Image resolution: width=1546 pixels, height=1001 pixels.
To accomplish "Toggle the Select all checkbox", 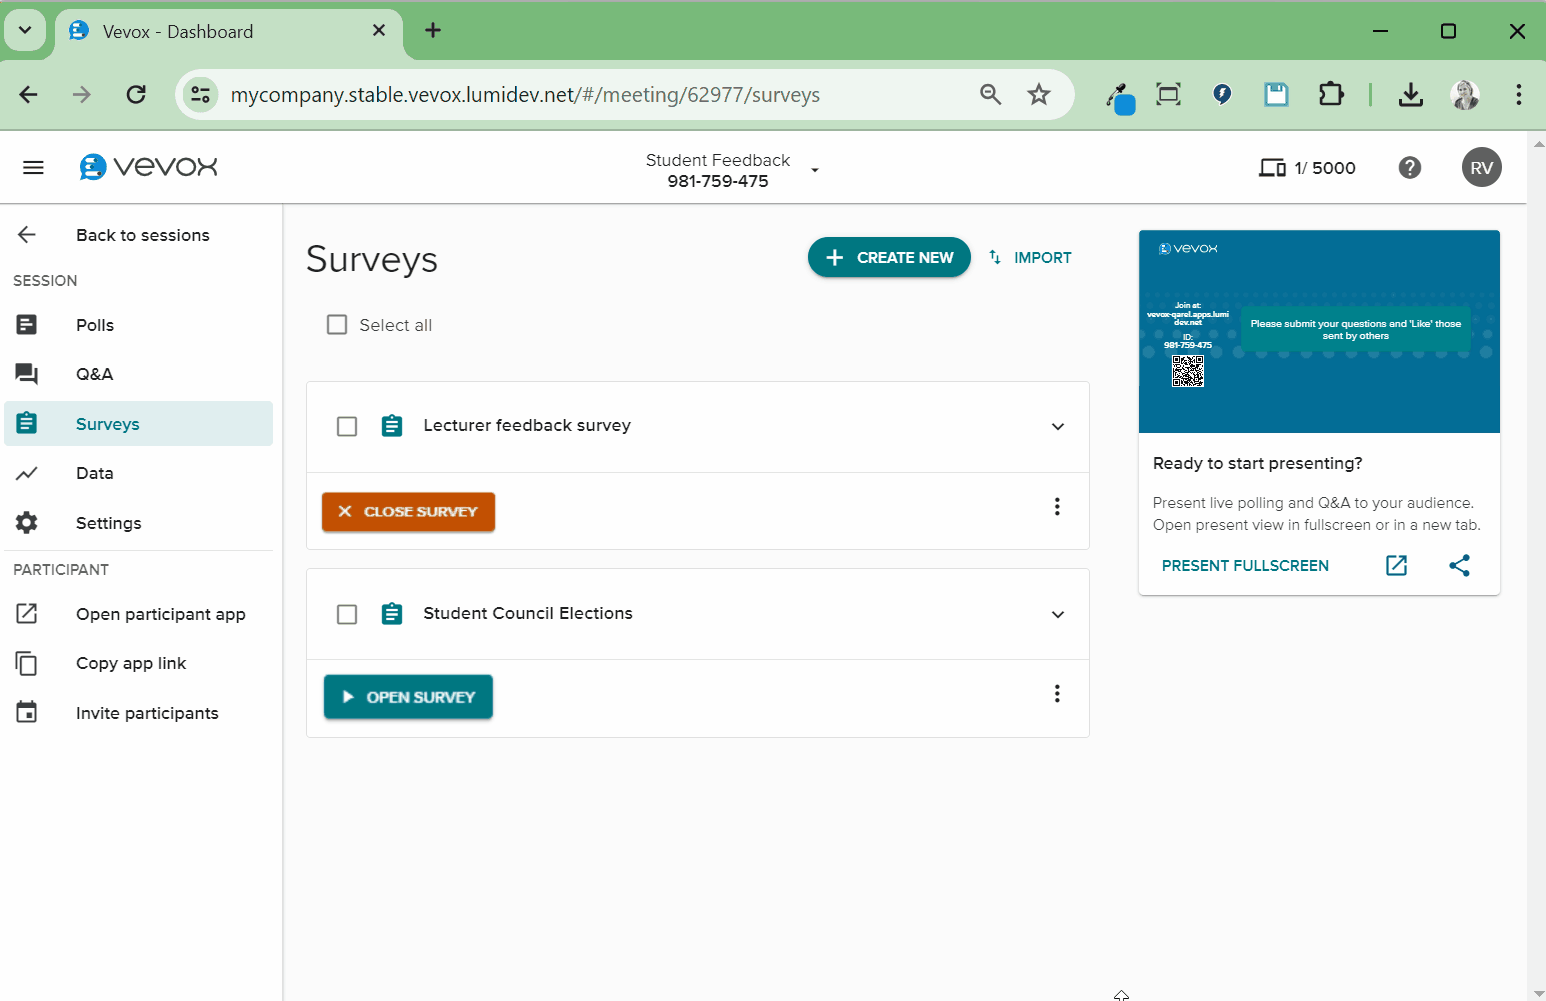I will click(337, 324).
